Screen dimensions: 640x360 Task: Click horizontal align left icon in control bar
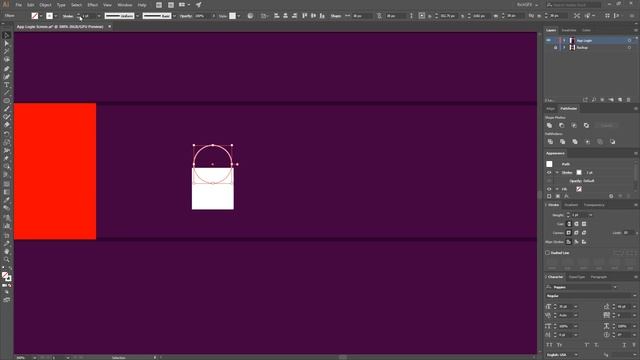[x=276, y=16]
